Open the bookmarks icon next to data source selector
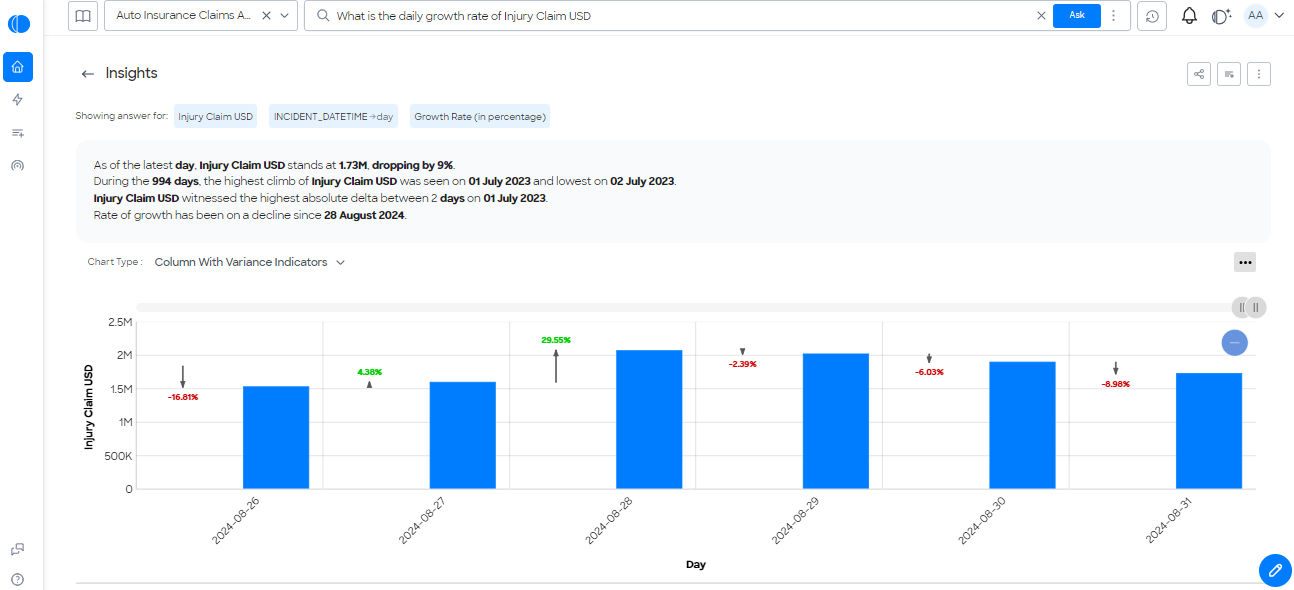 (x=83, y=15)
